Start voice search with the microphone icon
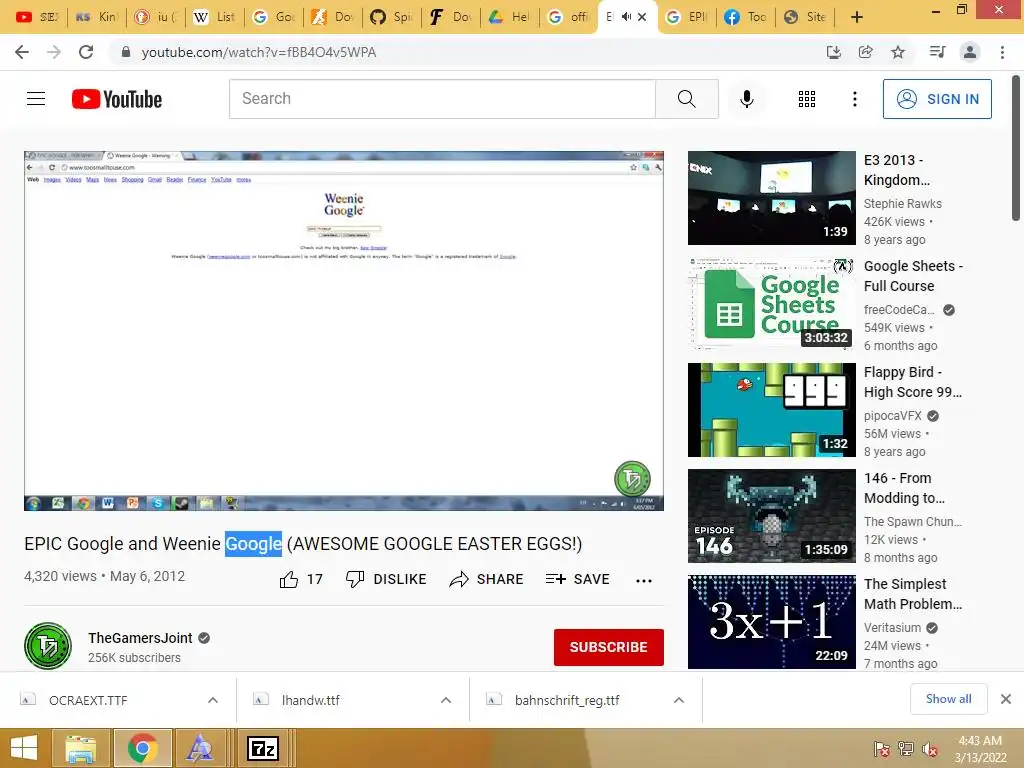 pos(746,99)
